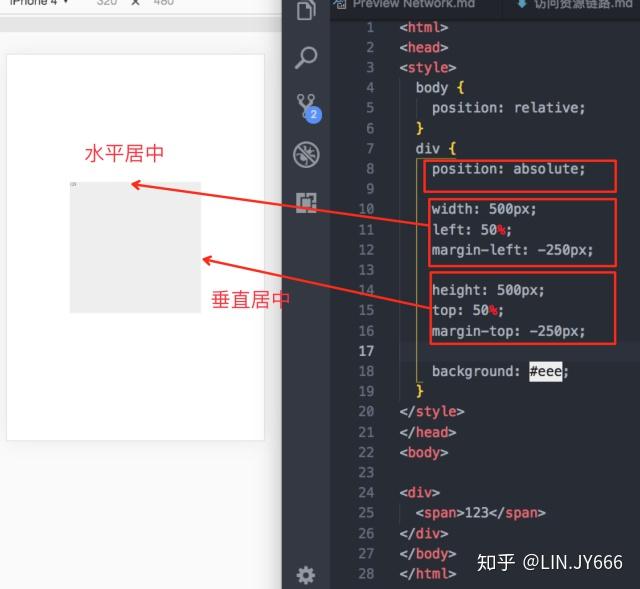This screenshot has width=640, height=589.
Task: Open the Search magnifier in activity bar
Action: coord(306,58)
